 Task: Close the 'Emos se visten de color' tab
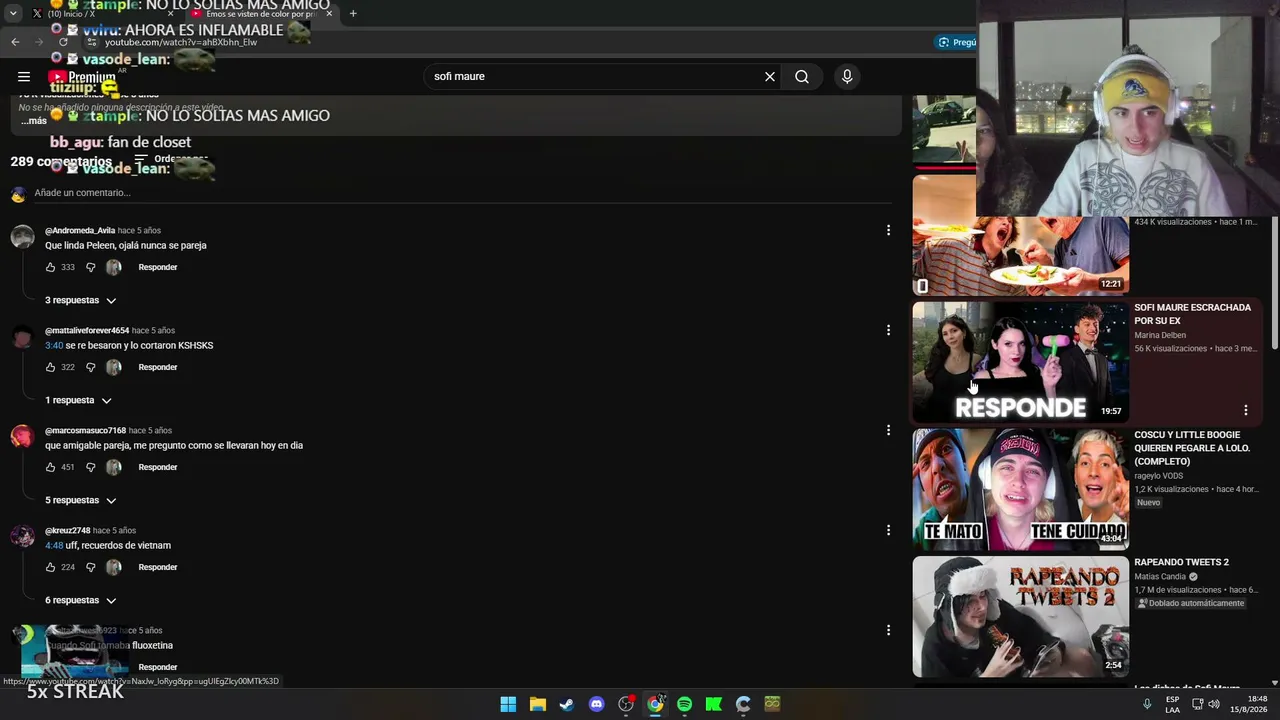[329, 14]
